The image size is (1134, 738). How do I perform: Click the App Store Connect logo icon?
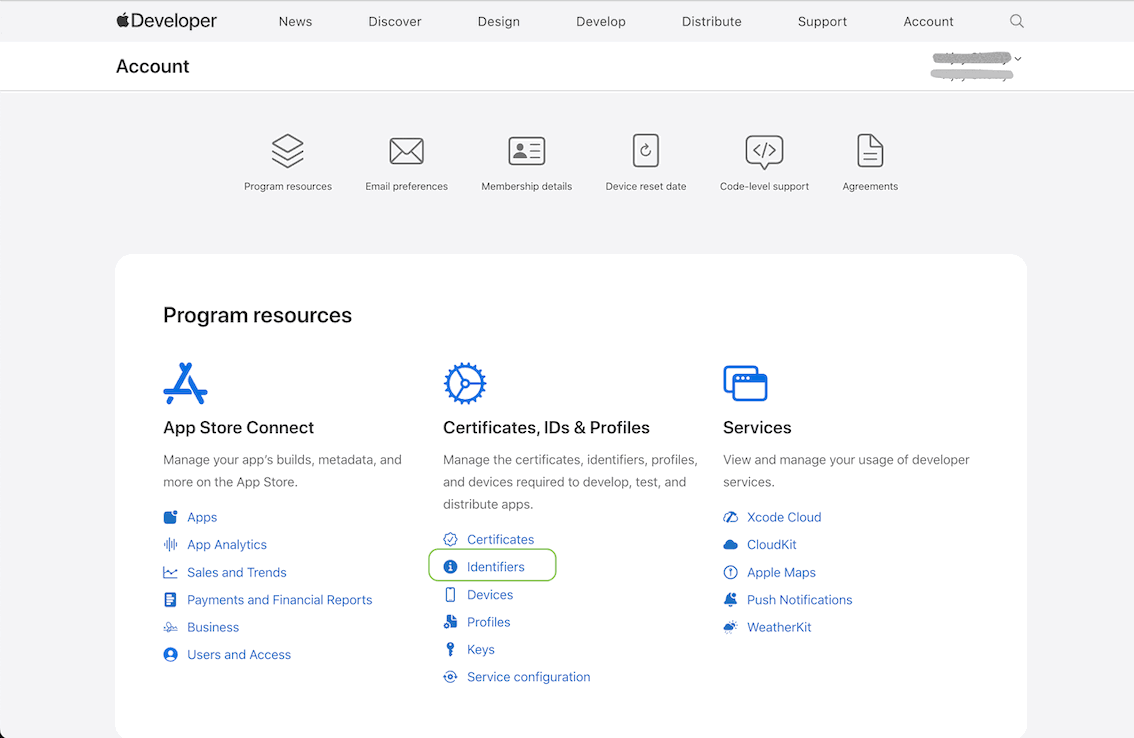click(185, 383)
